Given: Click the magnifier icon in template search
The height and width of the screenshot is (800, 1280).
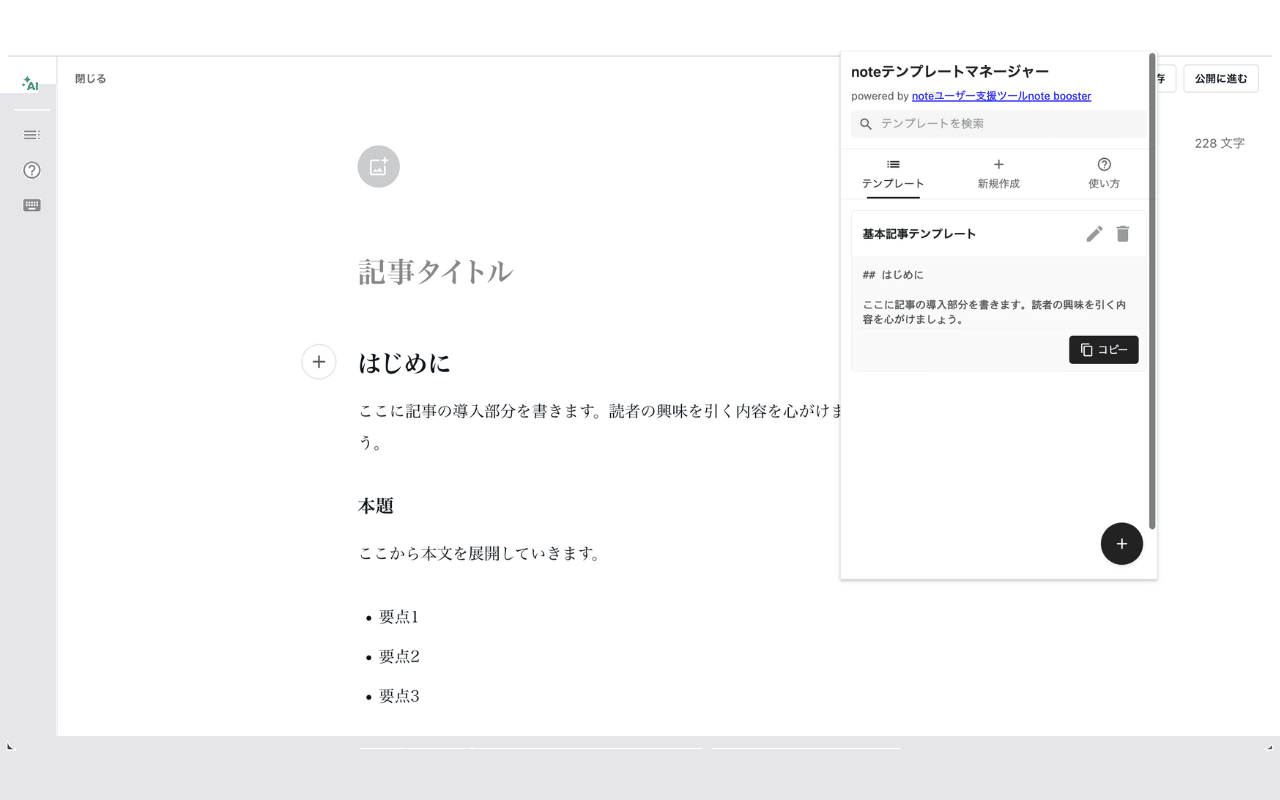Looking at the screenshot, I should point(866,123).
